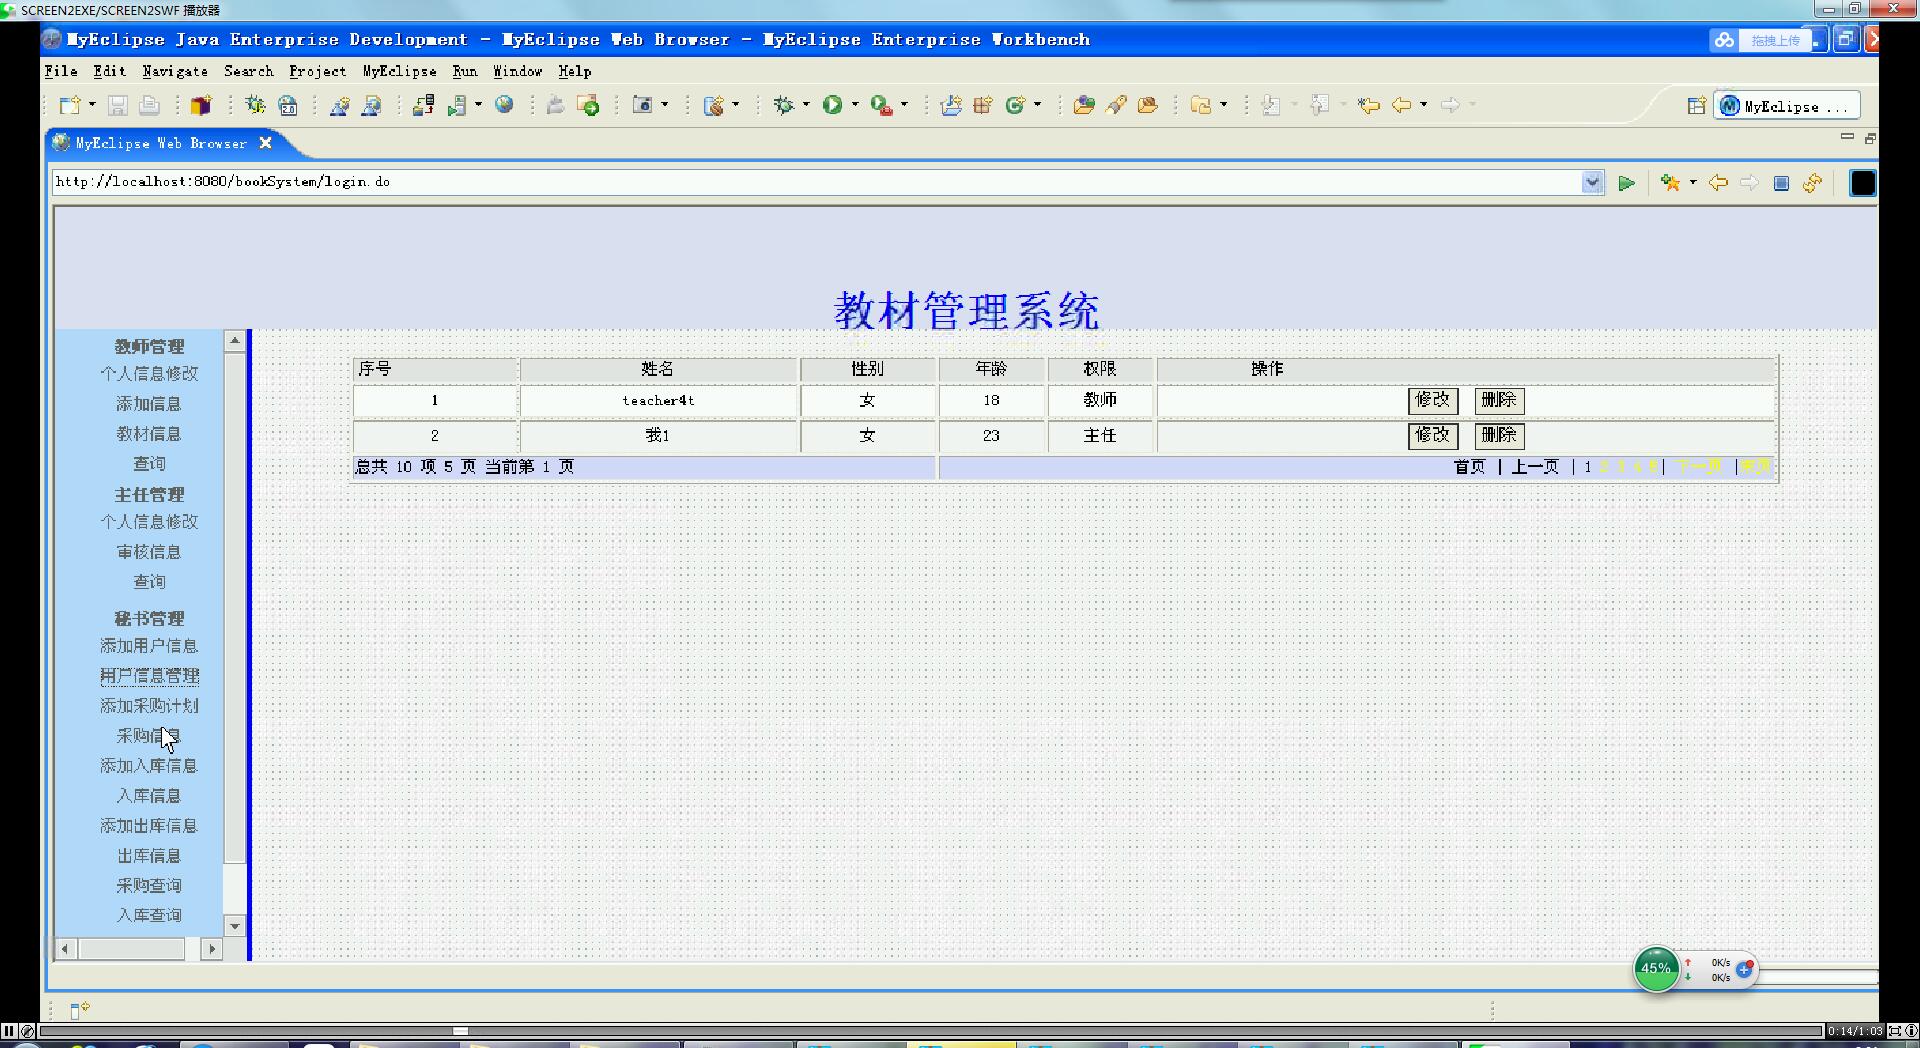Open the Project menu
Image resolution: width=1920 pixels, height=1048 pixels.
coord(318,71)
